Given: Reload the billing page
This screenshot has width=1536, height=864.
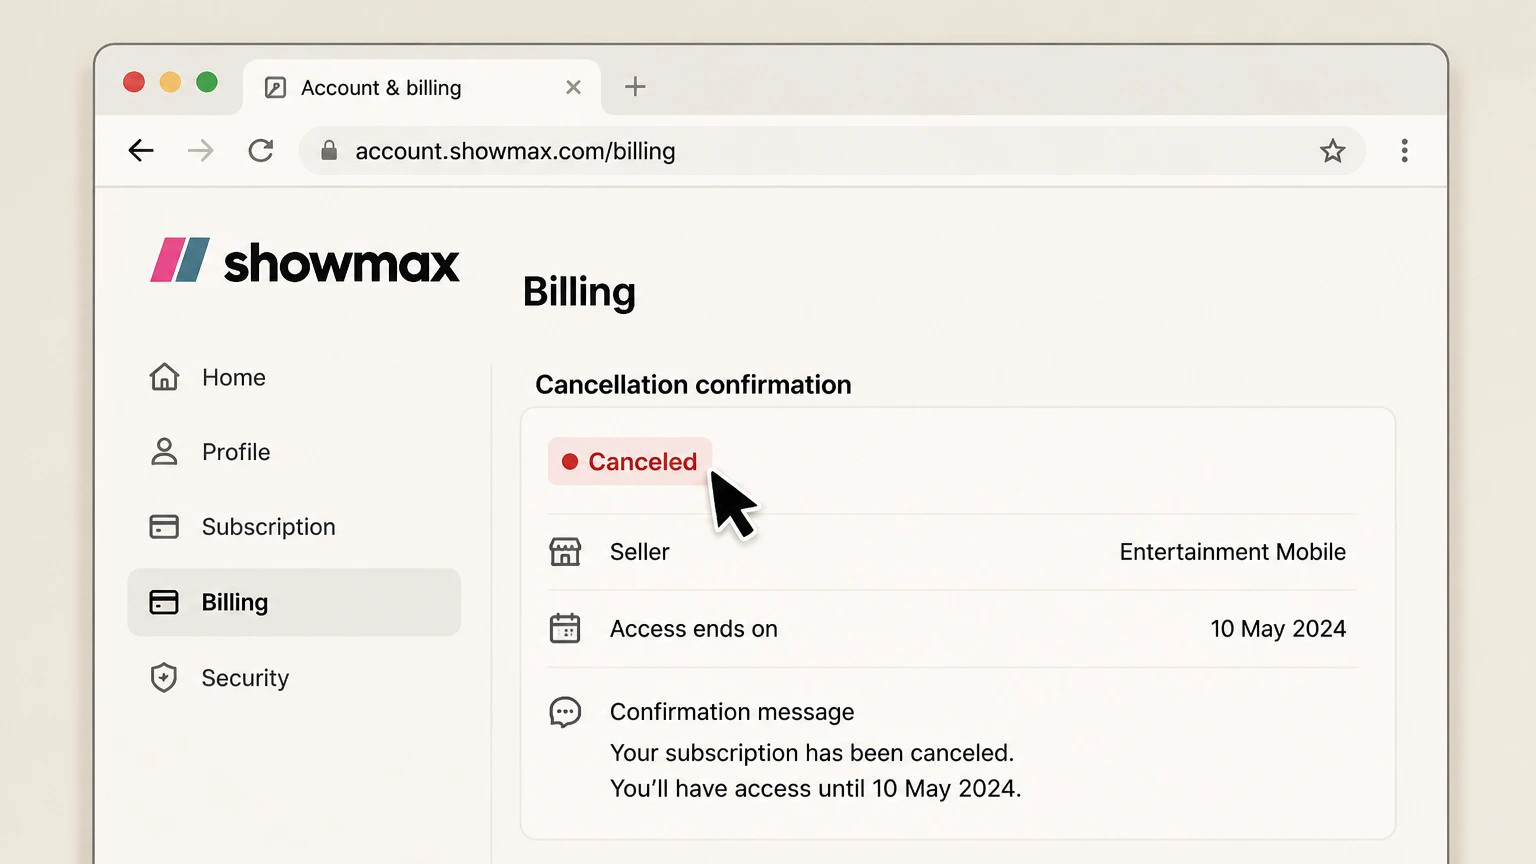Looking at the screenshot, I should pyautogui.click(x=261, y=151).
